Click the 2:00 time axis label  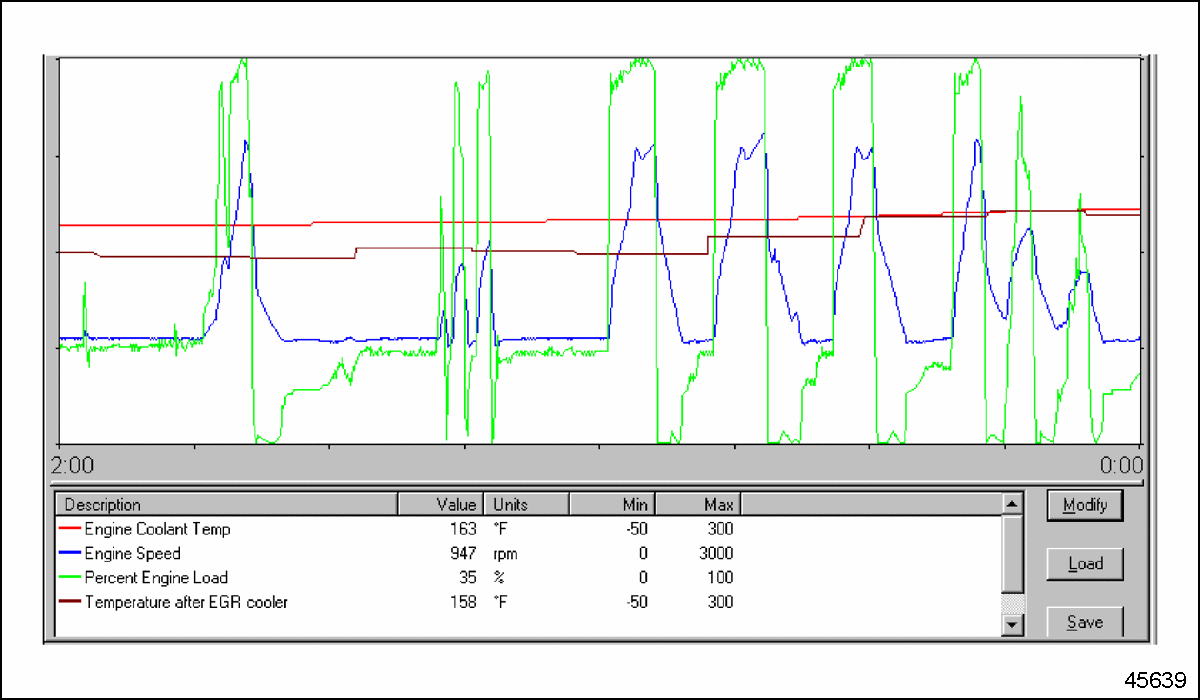point(72,465)
